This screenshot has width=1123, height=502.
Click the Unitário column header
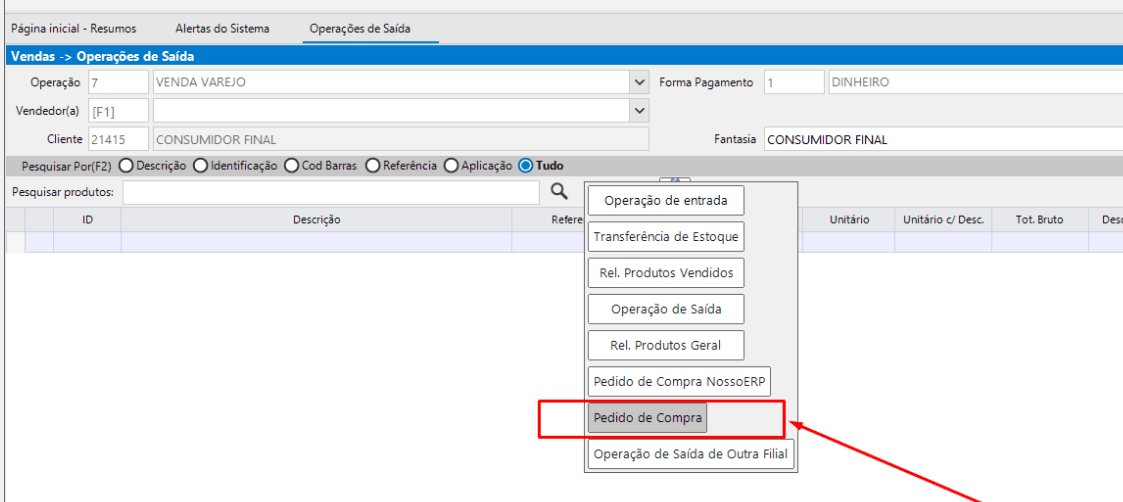[x=849, y=220]
